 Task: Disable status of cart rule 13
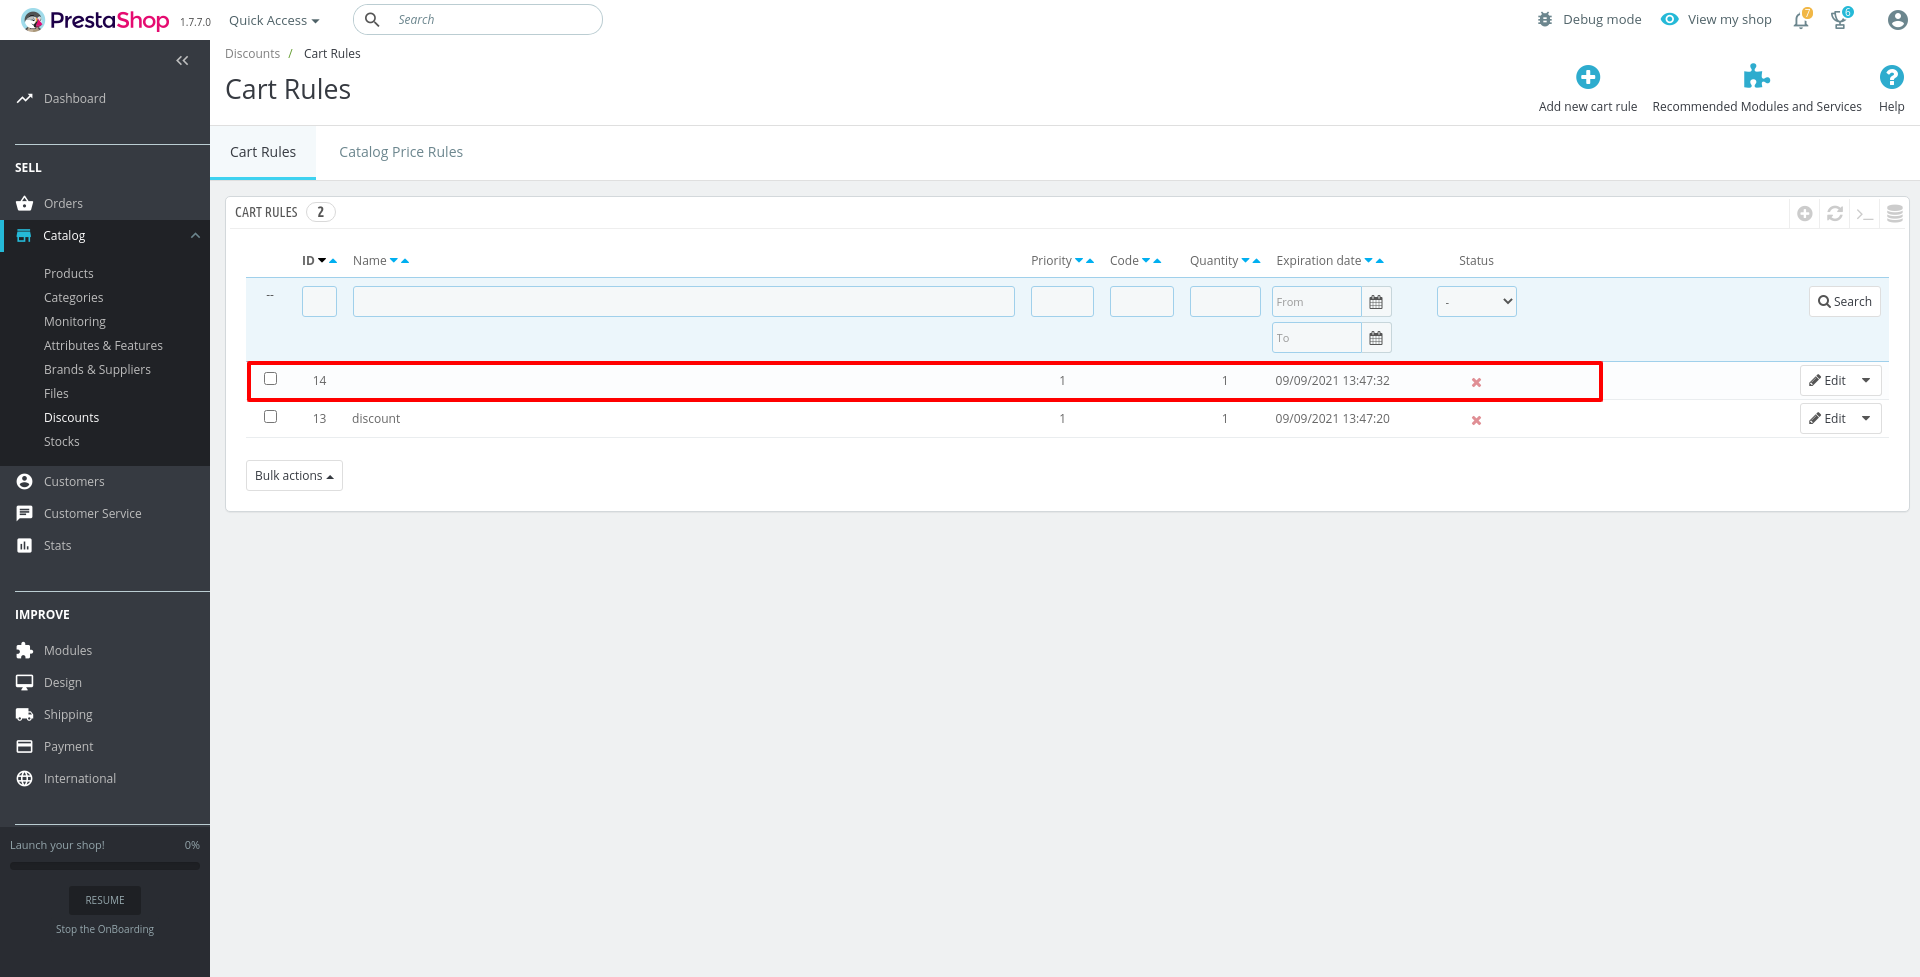pos(1475,420)
